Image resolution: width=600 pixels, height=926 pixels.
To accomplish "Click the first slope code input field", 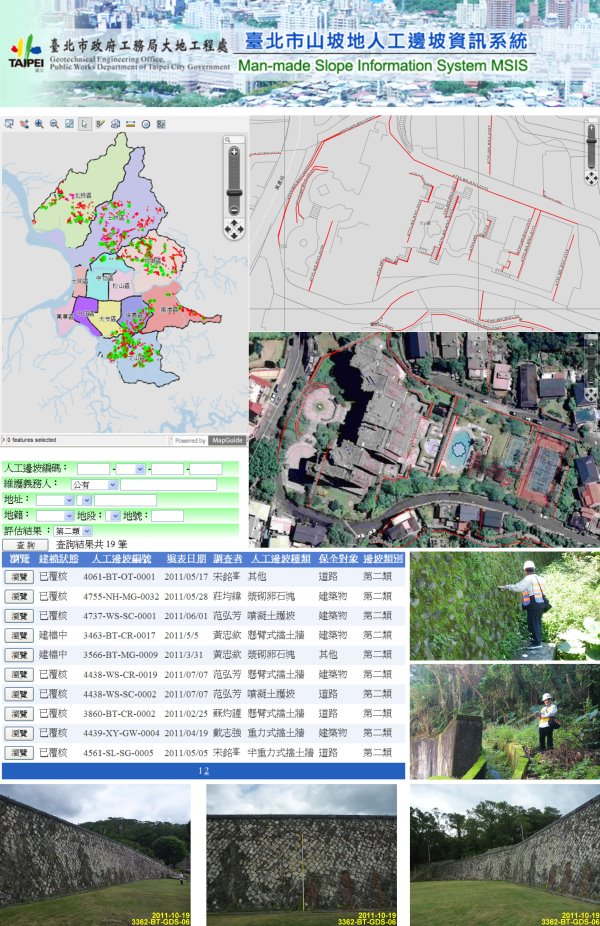I will point(93,469).
